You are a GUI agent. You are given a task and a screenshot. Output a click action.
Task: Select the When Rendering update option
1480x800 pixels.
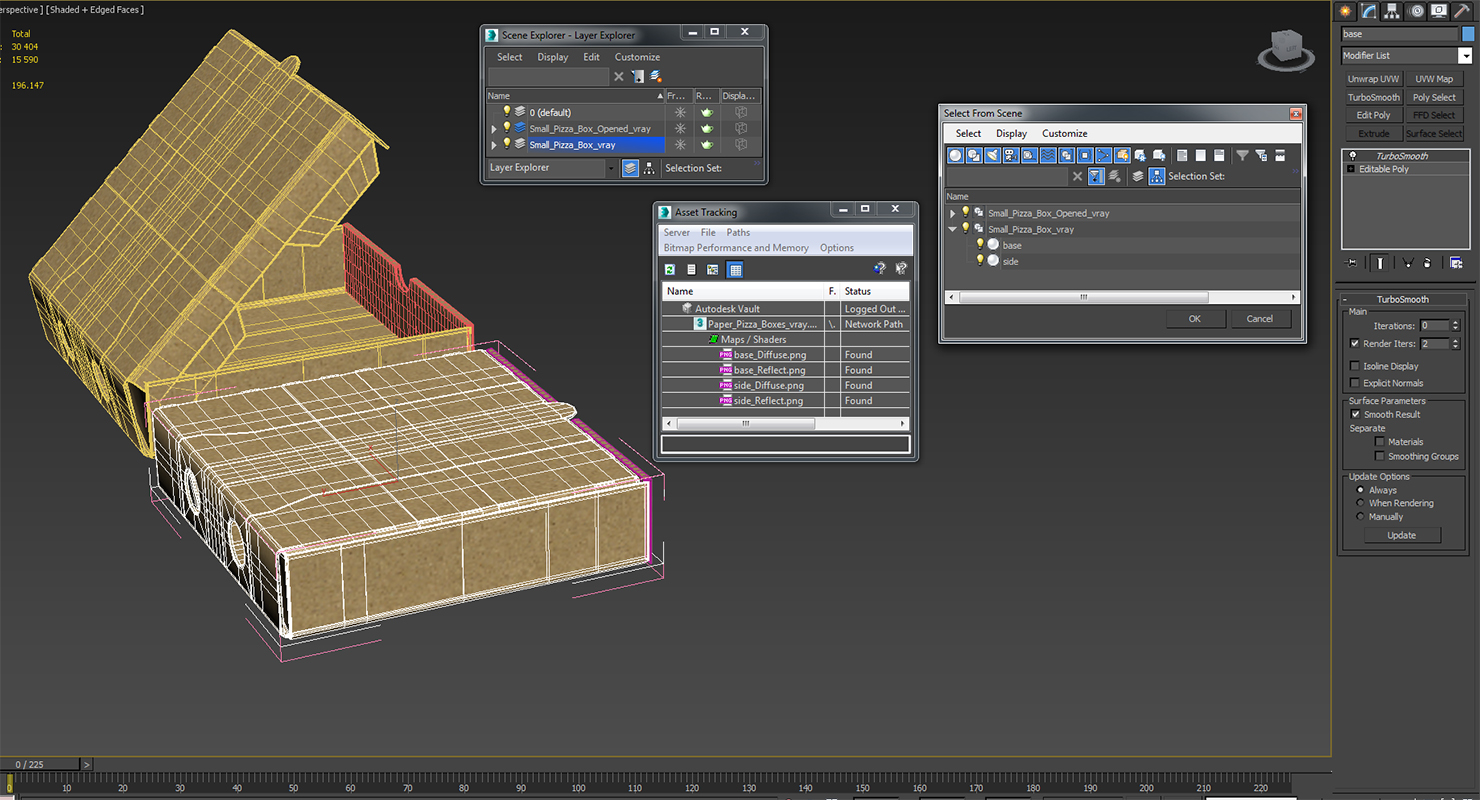click(1360, 503)
